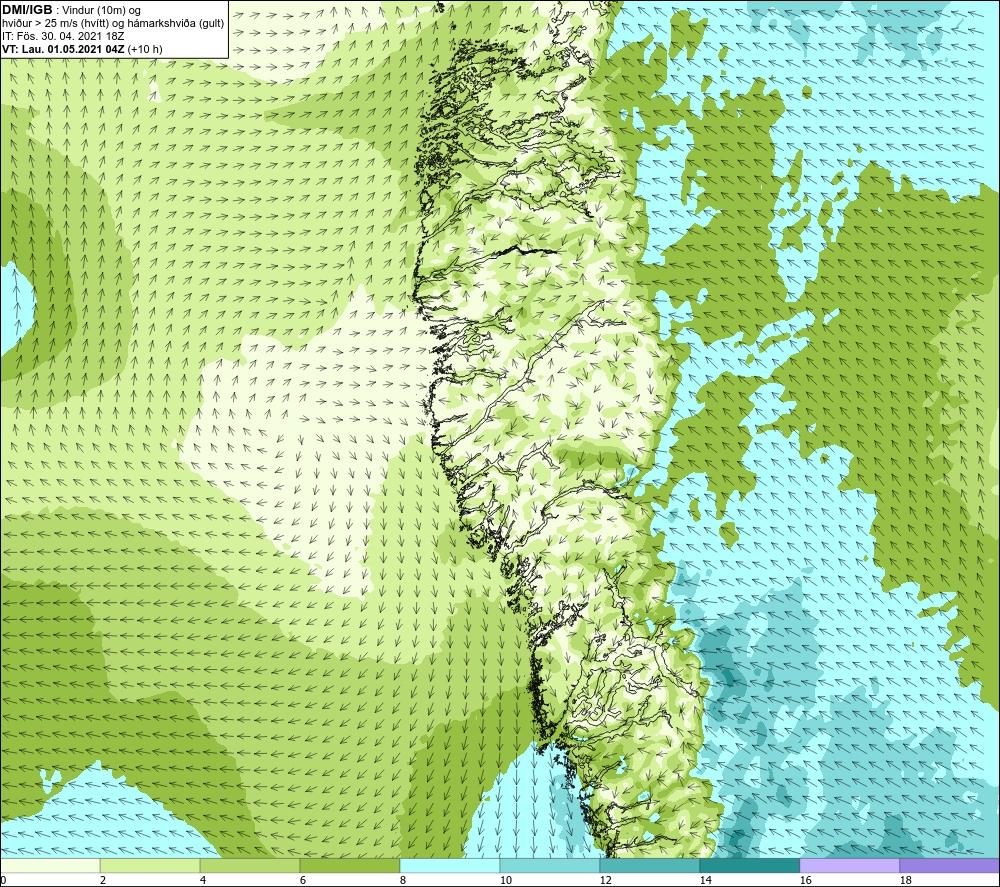Click the teal 10–12 m/s legend swatch
Viewport: 1000px width, 887px height.
coord(549,865)
